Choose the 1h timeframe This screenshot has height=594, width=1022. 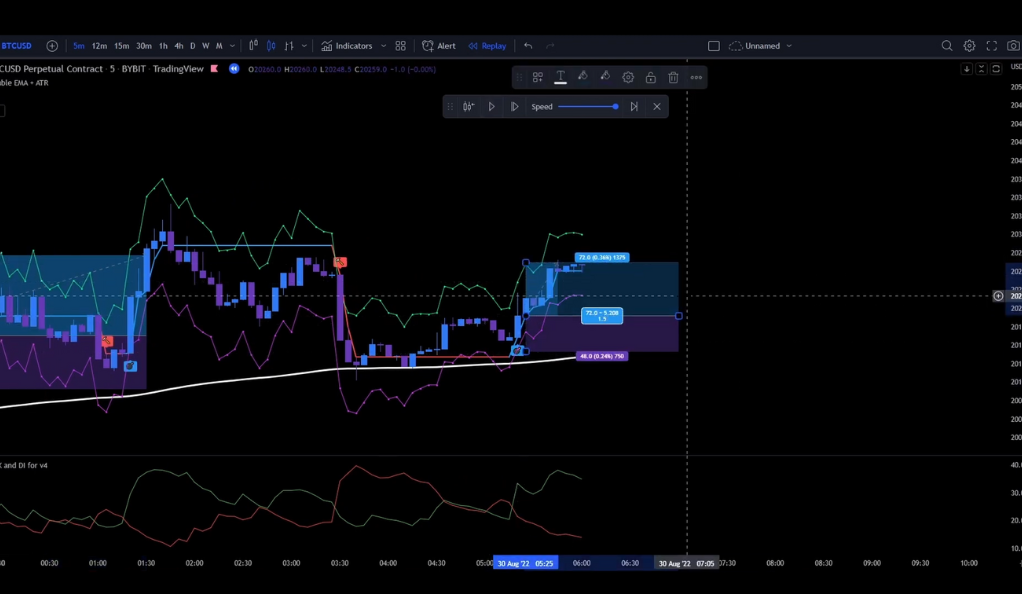pyautogui.click(x=163, y=46)
